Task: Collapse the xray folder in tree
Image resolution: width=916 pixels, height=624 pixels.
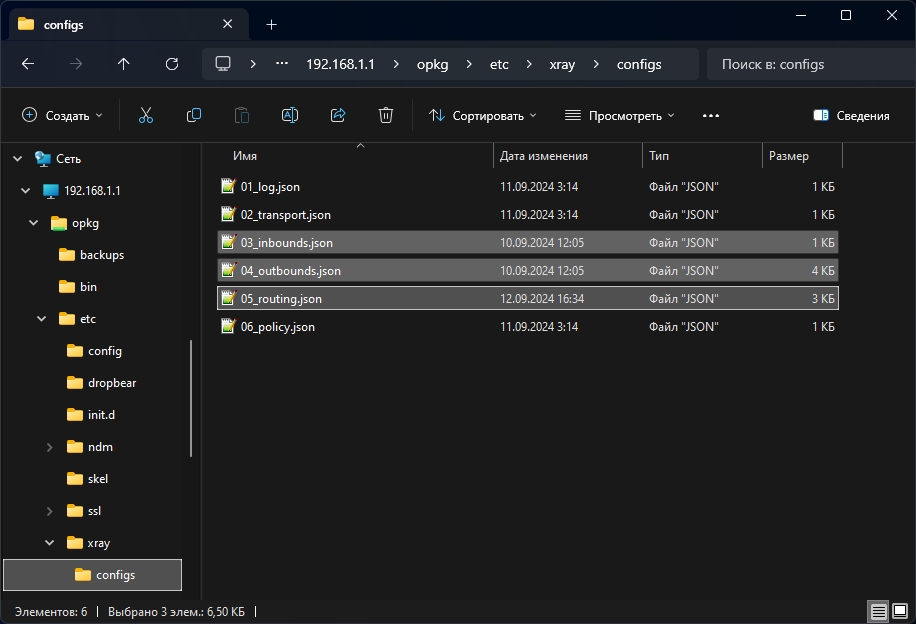Action: point(50,543)
